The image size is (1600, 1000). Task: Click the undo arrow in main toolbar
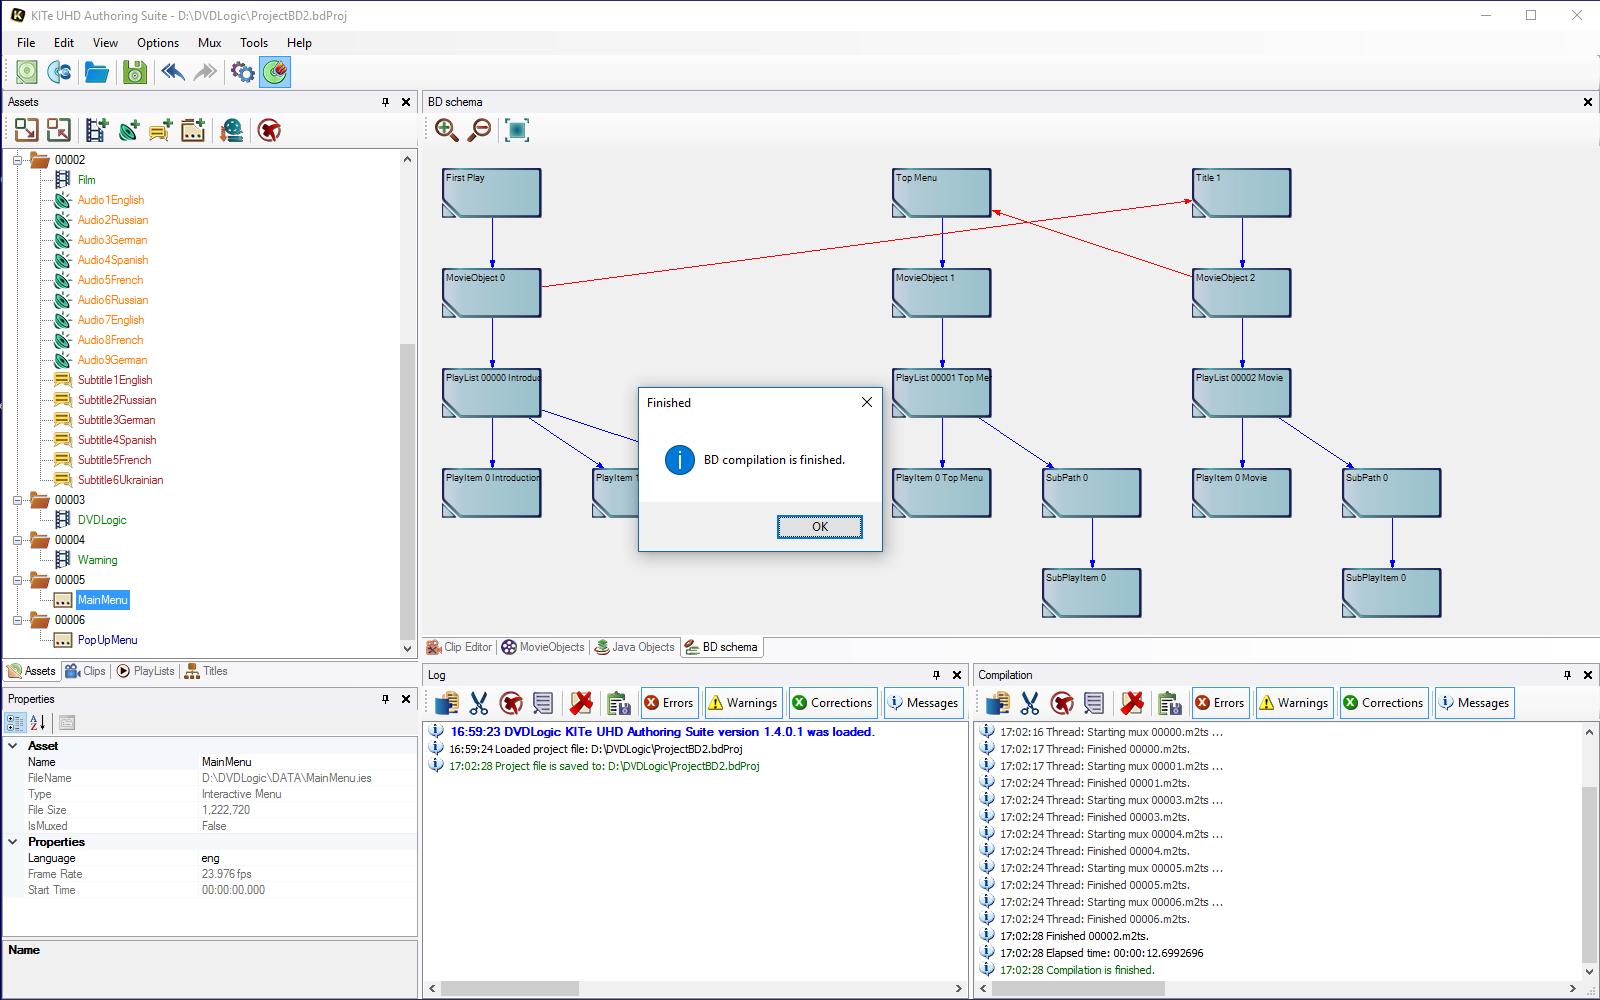pos(173,72)
